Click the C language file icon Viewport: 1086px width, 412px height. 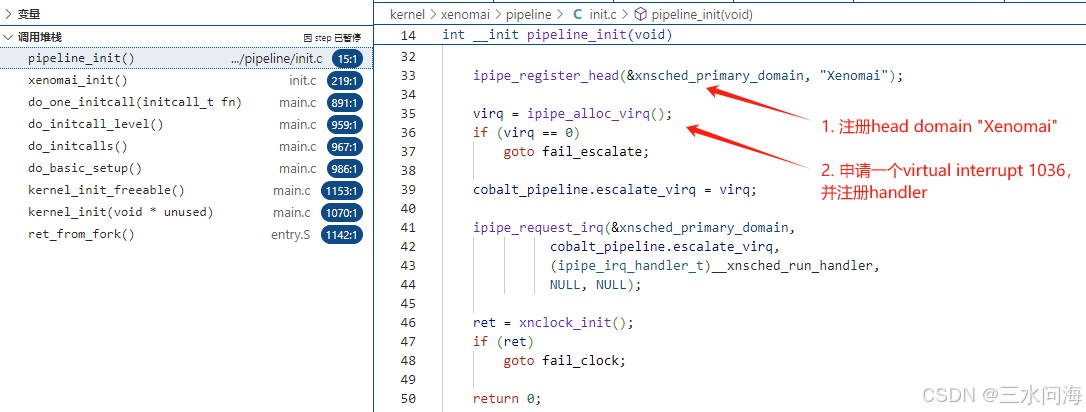point(578,14)
